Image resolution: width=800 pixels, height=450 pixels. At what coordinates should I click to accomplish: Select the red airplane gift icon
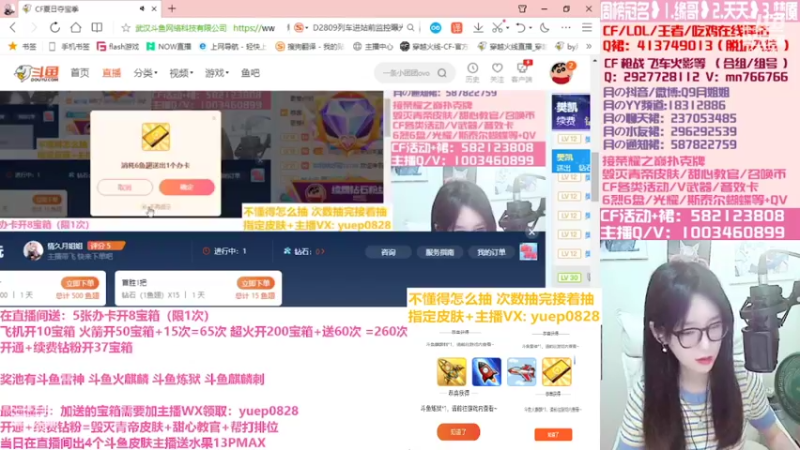point(521,371)
